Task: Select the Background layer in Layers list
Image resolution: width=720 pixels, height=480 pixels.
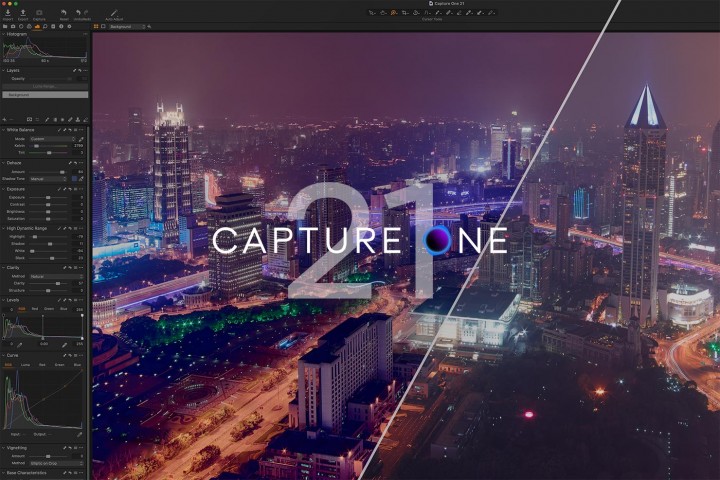Action: [x=44, y=94]
